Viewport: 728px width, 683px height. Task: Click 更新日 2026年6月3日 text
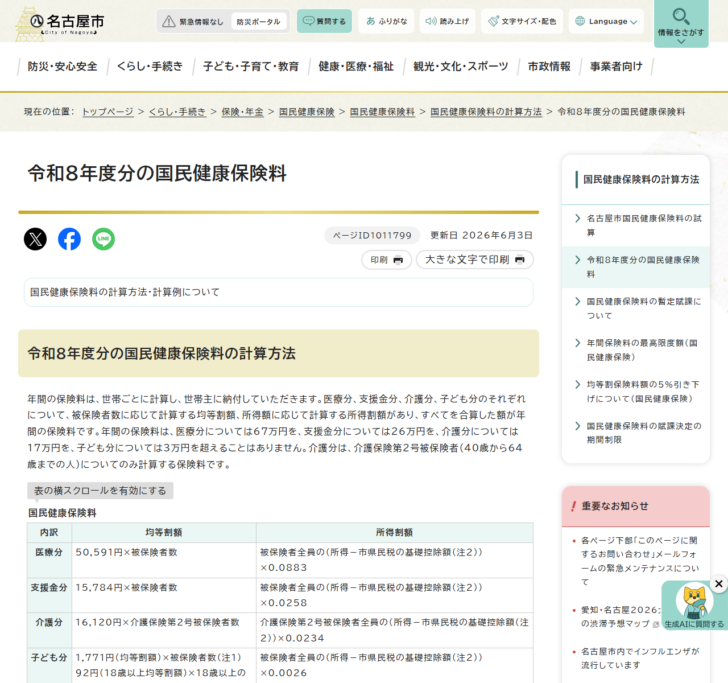point(481,235)
